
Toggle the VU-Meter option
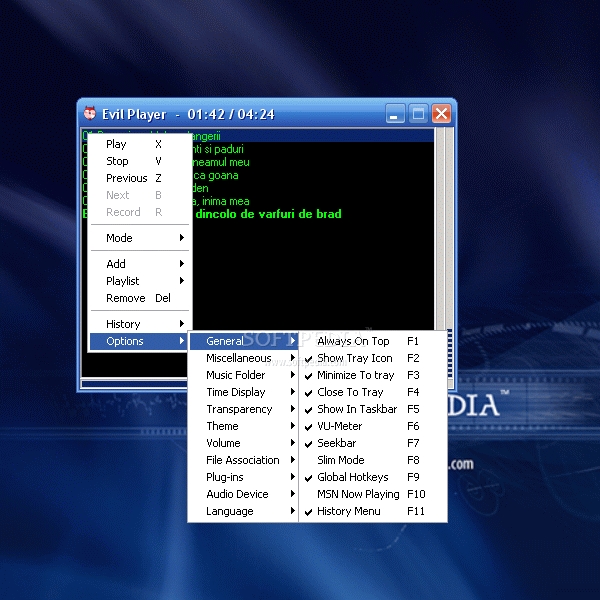(x=373, y=426)
